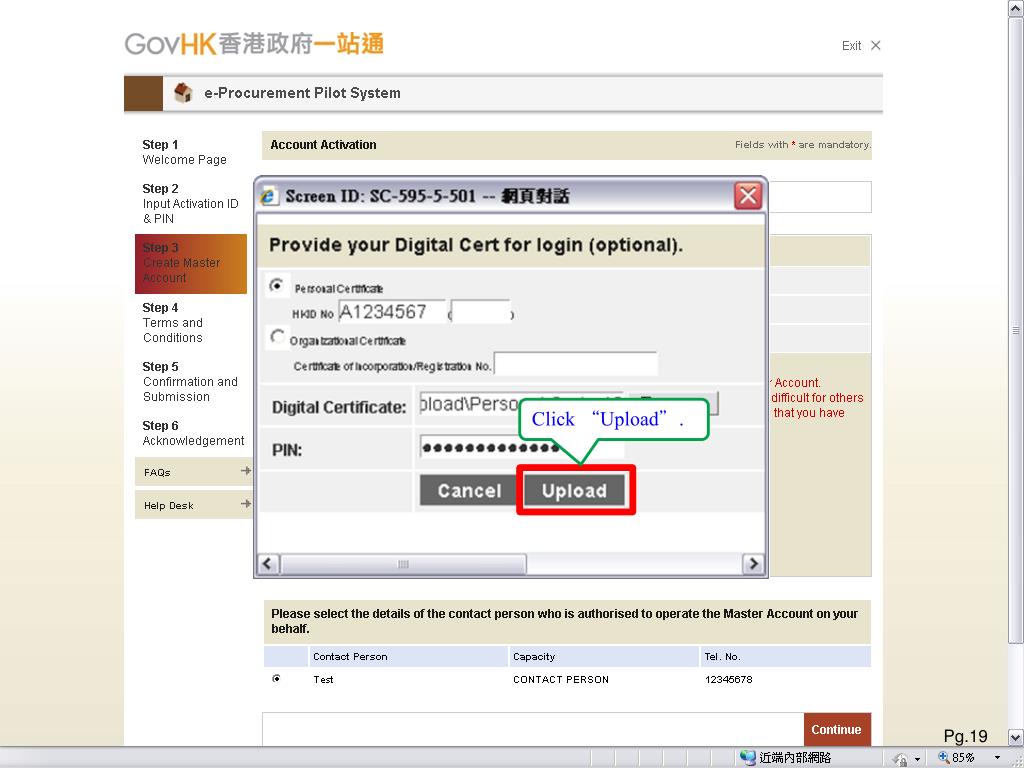The image size is (1024, 768).
Task: Click the HKID check digit field in brackets
Action: 481,312
